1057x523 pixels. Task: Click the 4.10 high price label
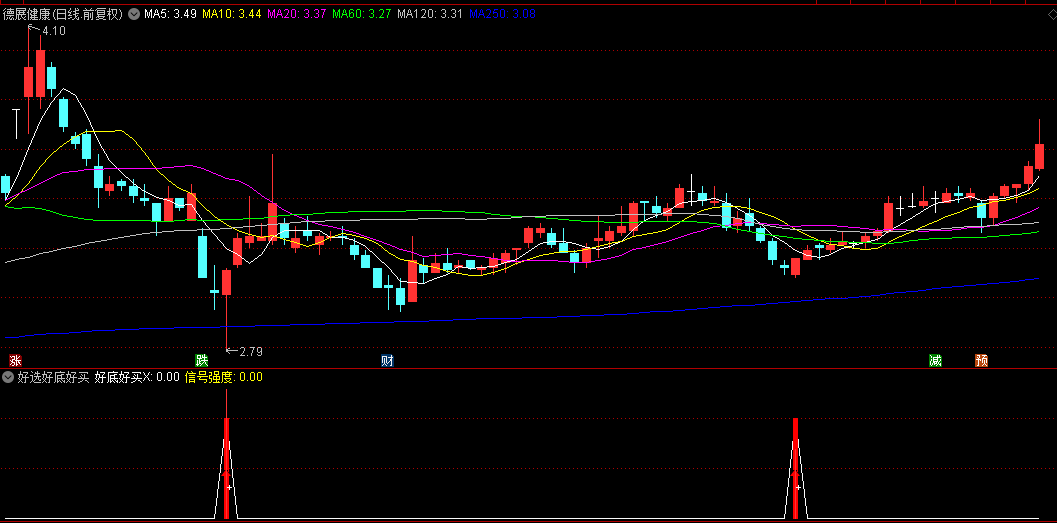[x=54, y=30]
